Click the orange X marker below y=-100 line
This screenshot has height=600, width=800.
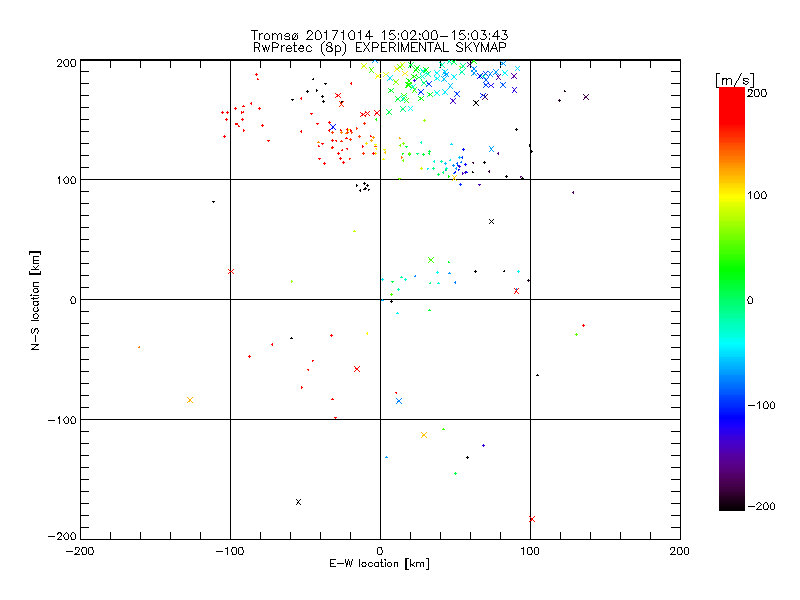click(423, 435)
